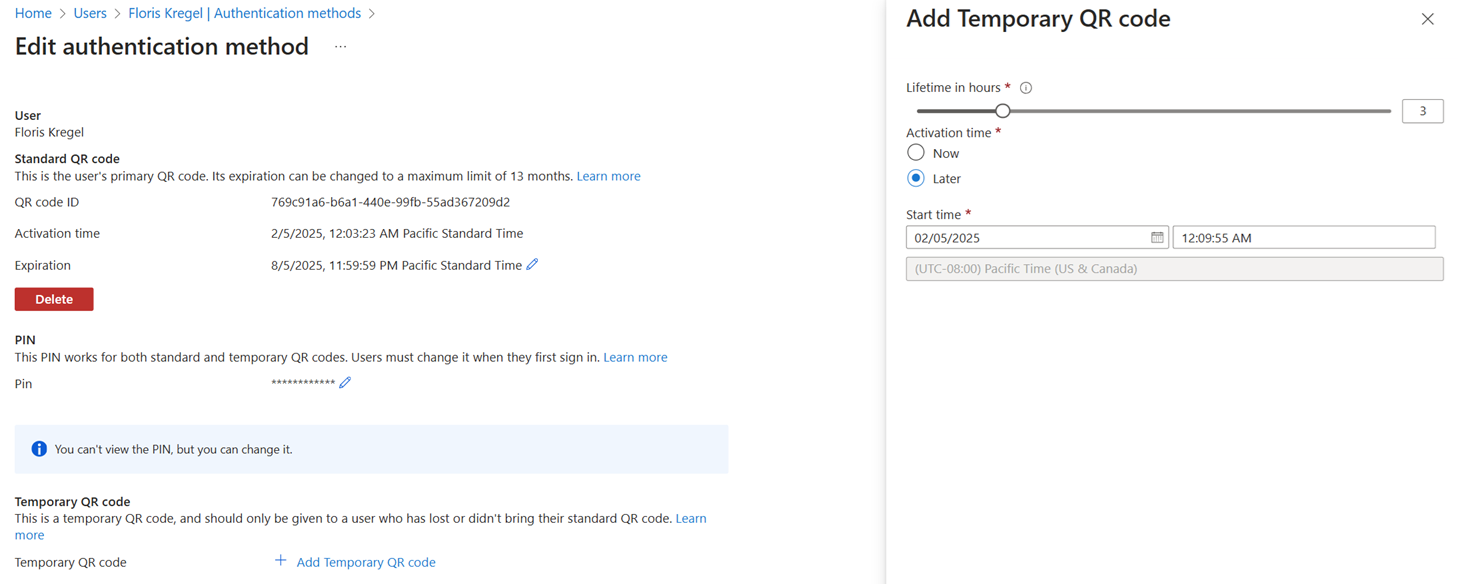View the Lifetime in hours info tooltip
This screenshot has height=584, width=1458.
pos(1025,87)
